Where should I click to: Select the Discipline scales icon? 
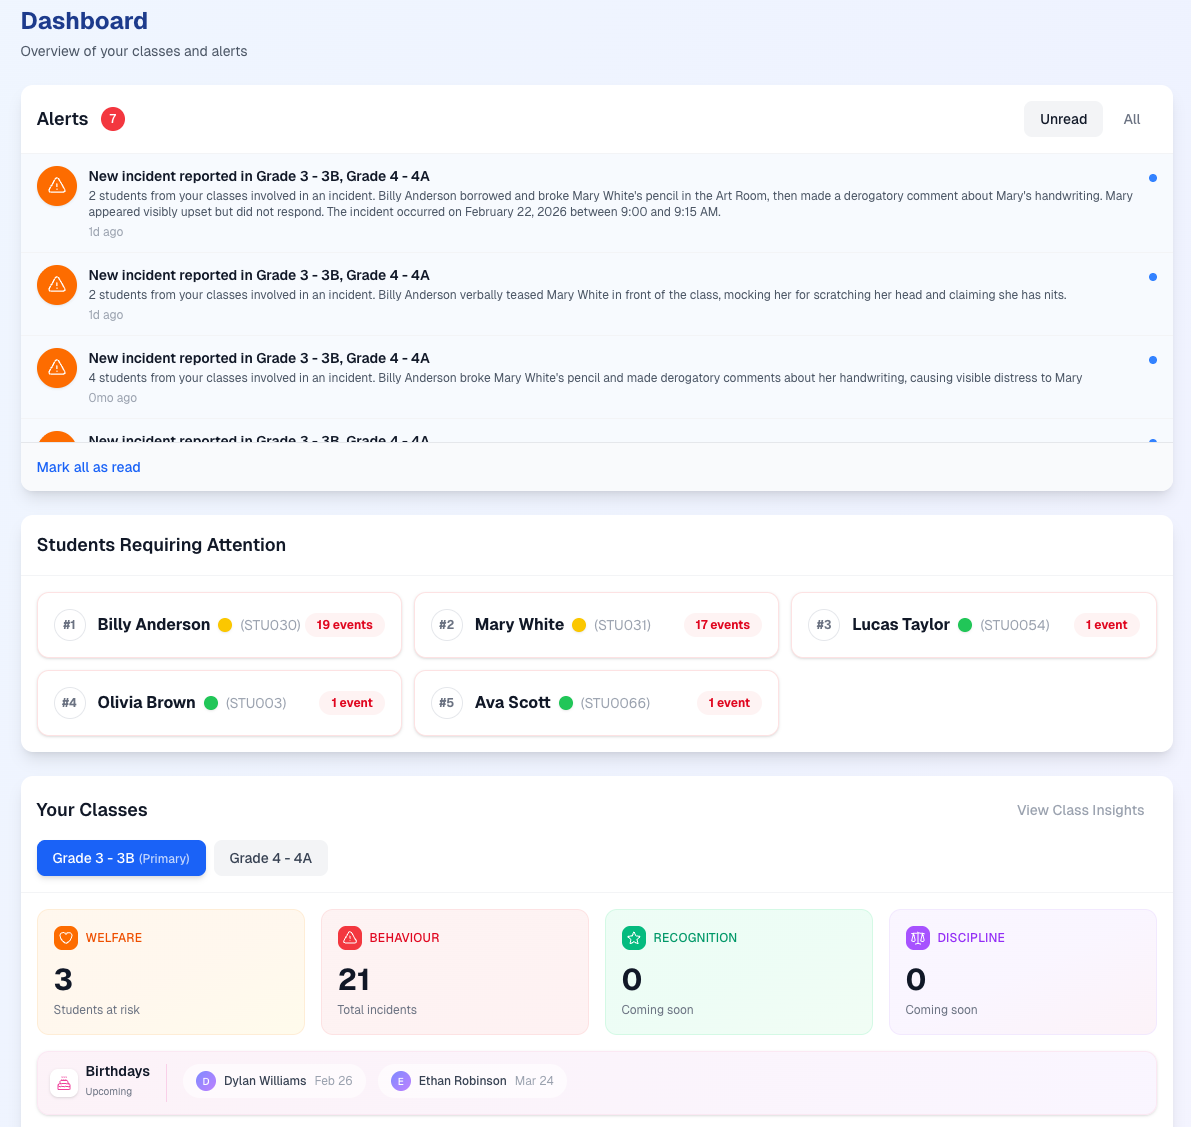point(917,938)
